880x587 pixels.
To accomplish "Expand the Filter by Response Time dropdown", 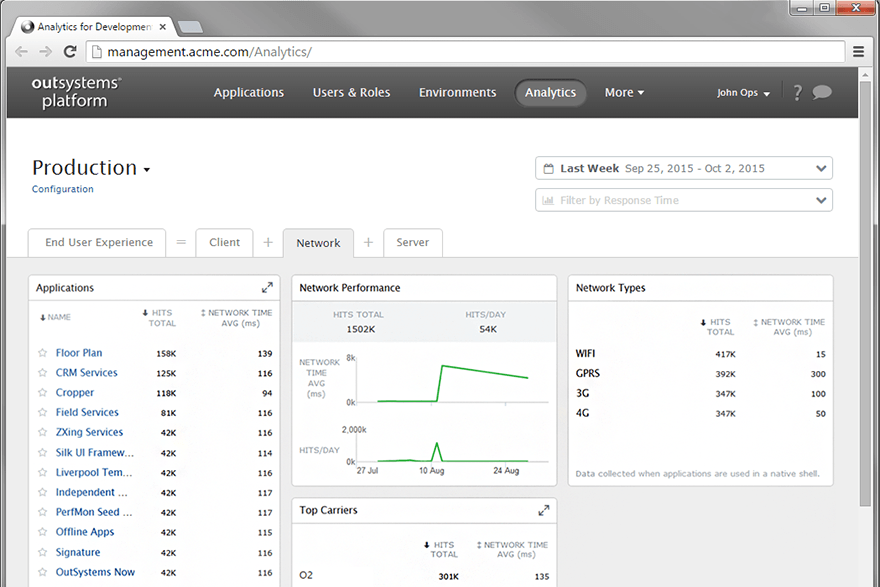I will coord(684,200).
